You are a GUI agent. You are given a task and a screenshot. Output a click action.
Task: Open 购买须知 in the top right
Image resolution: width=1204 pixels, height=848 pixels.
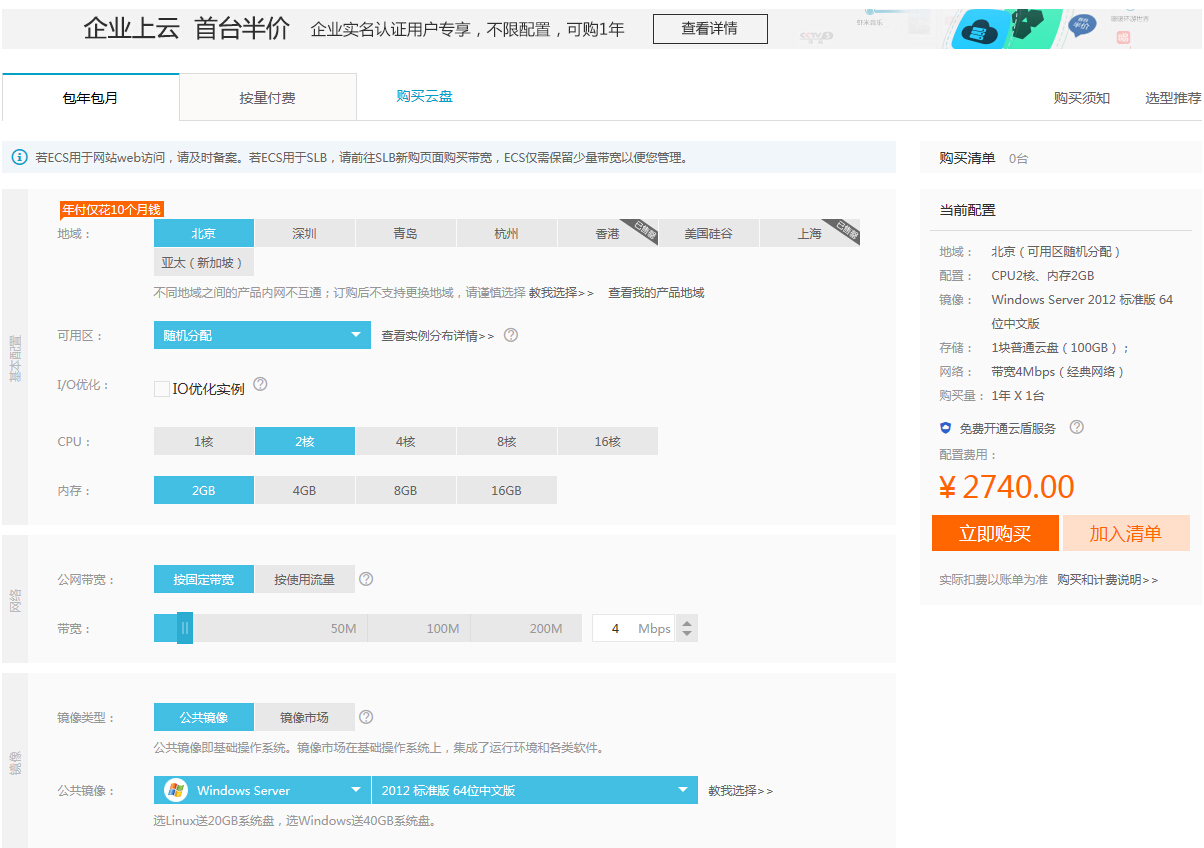(1082, 98)
